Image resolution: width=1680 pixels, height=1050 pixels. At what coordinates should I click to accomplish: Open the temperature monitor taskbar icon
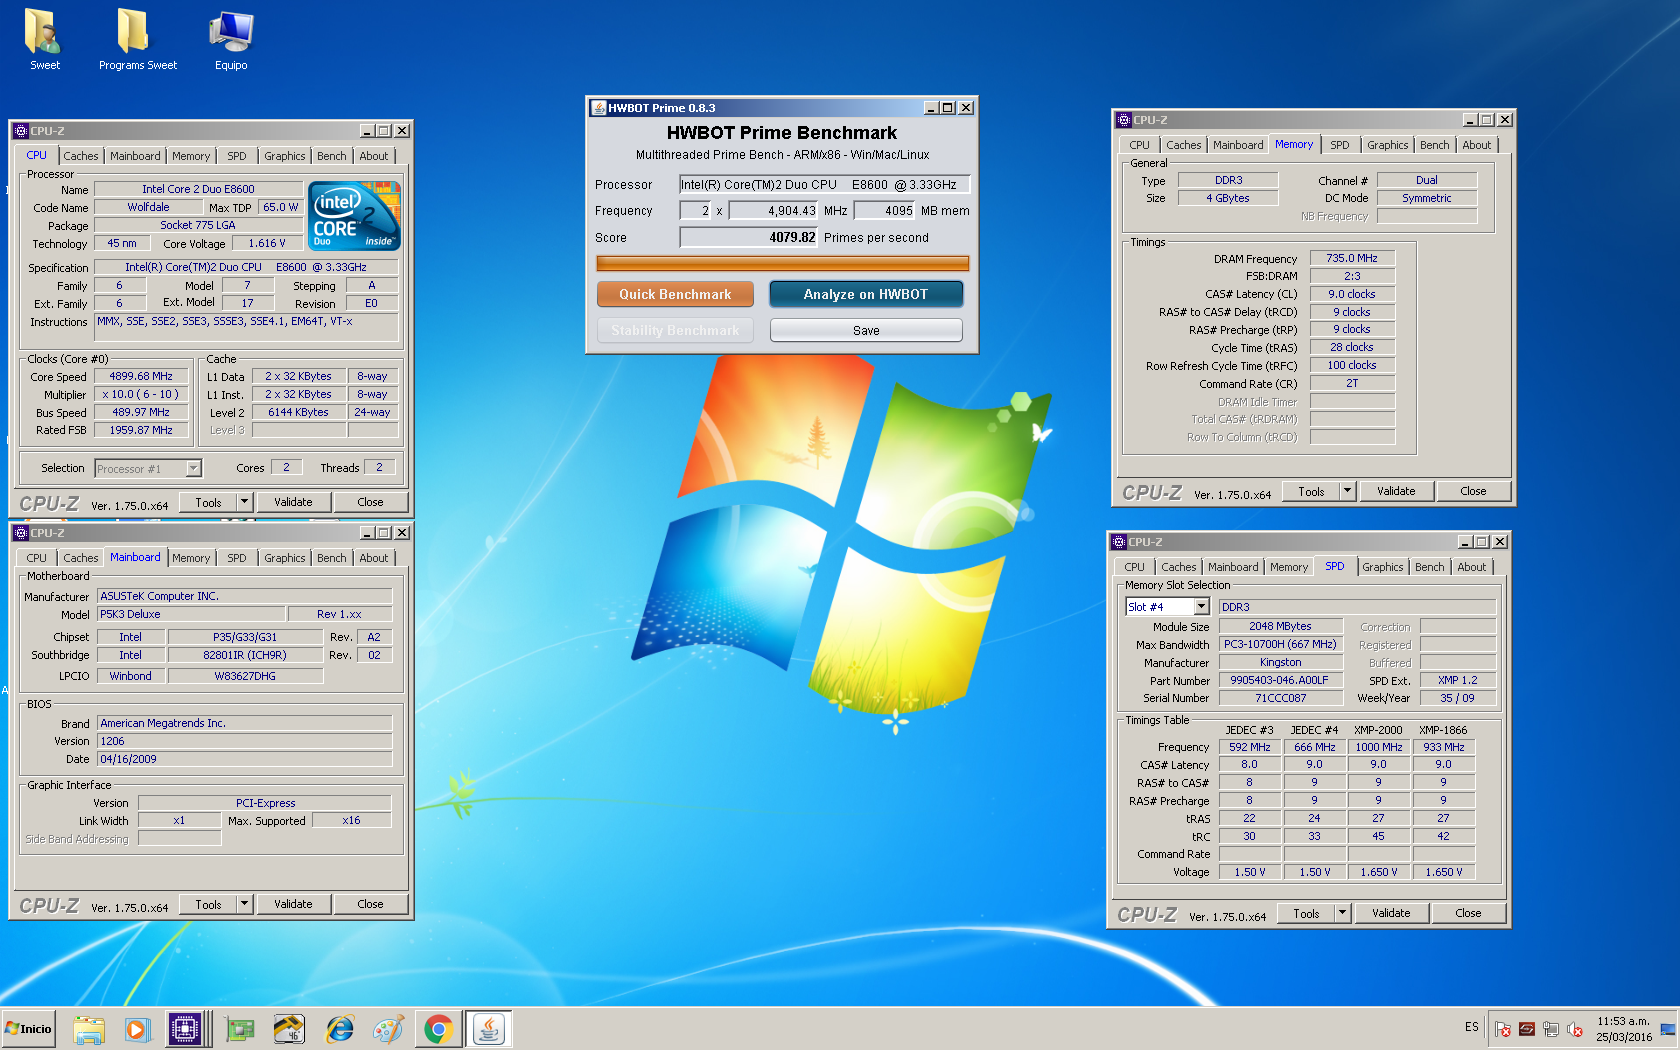[289, 1029]
